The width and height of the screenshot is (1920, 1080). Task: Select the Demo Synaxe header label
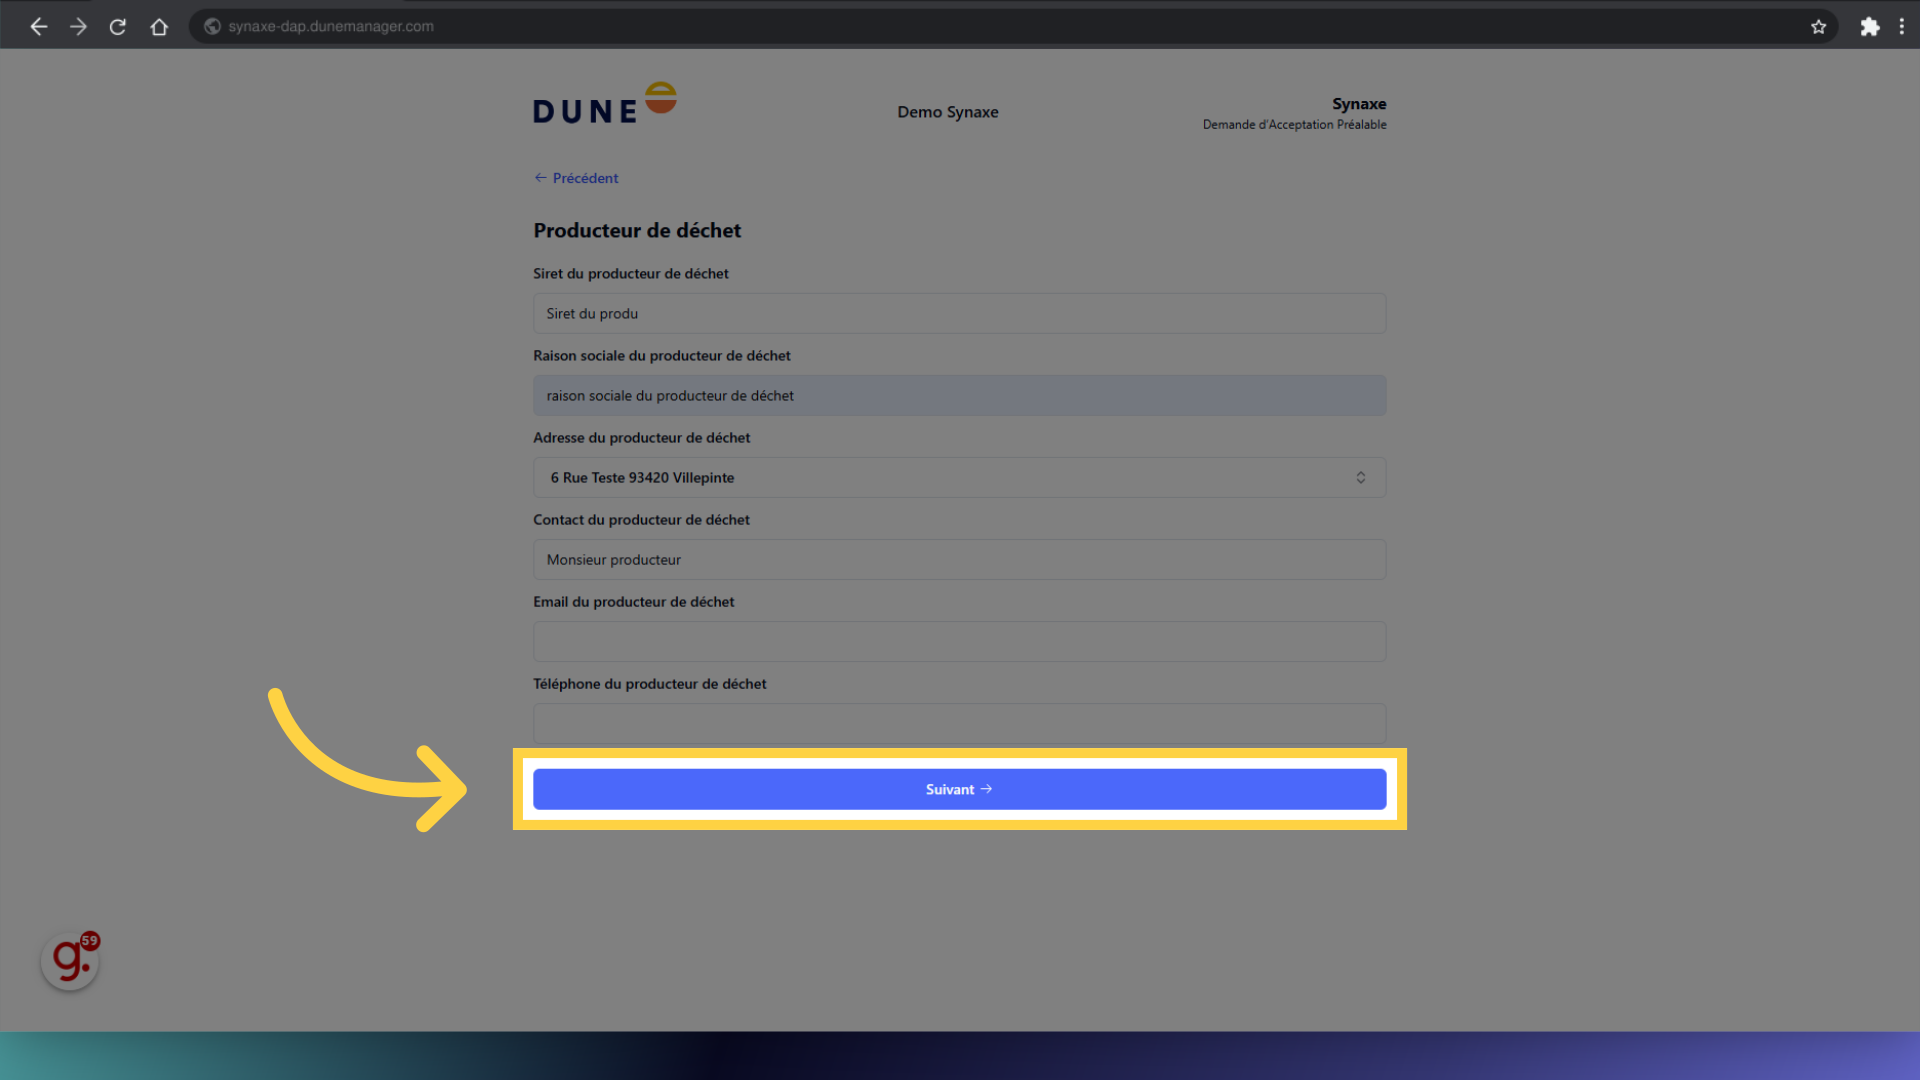[x=947, y=112]
